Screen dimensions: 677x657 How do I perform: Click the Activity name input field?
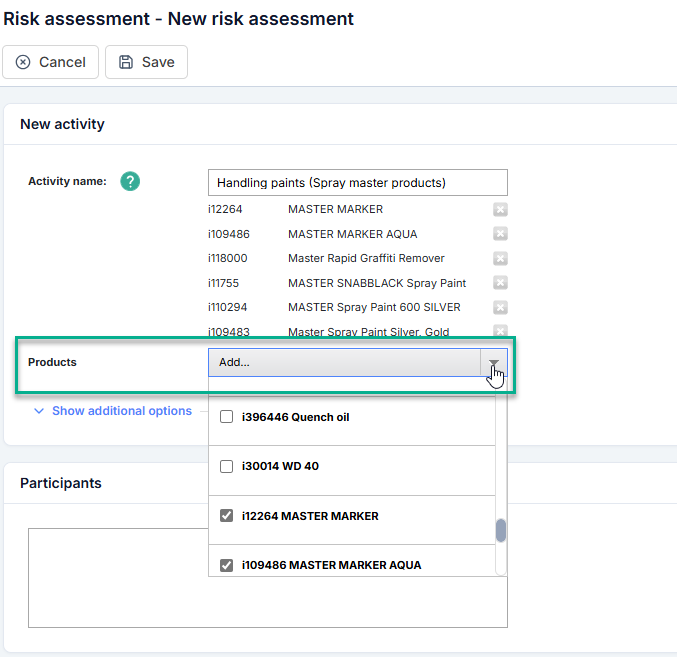[357, 183]
